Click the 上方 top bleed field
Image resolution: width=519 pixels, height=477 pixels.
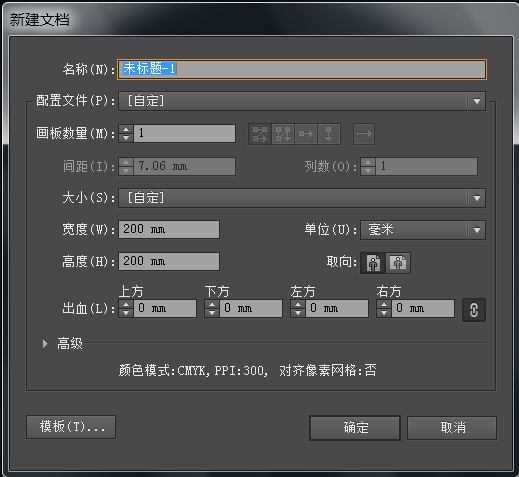click(x=165, y=308)
